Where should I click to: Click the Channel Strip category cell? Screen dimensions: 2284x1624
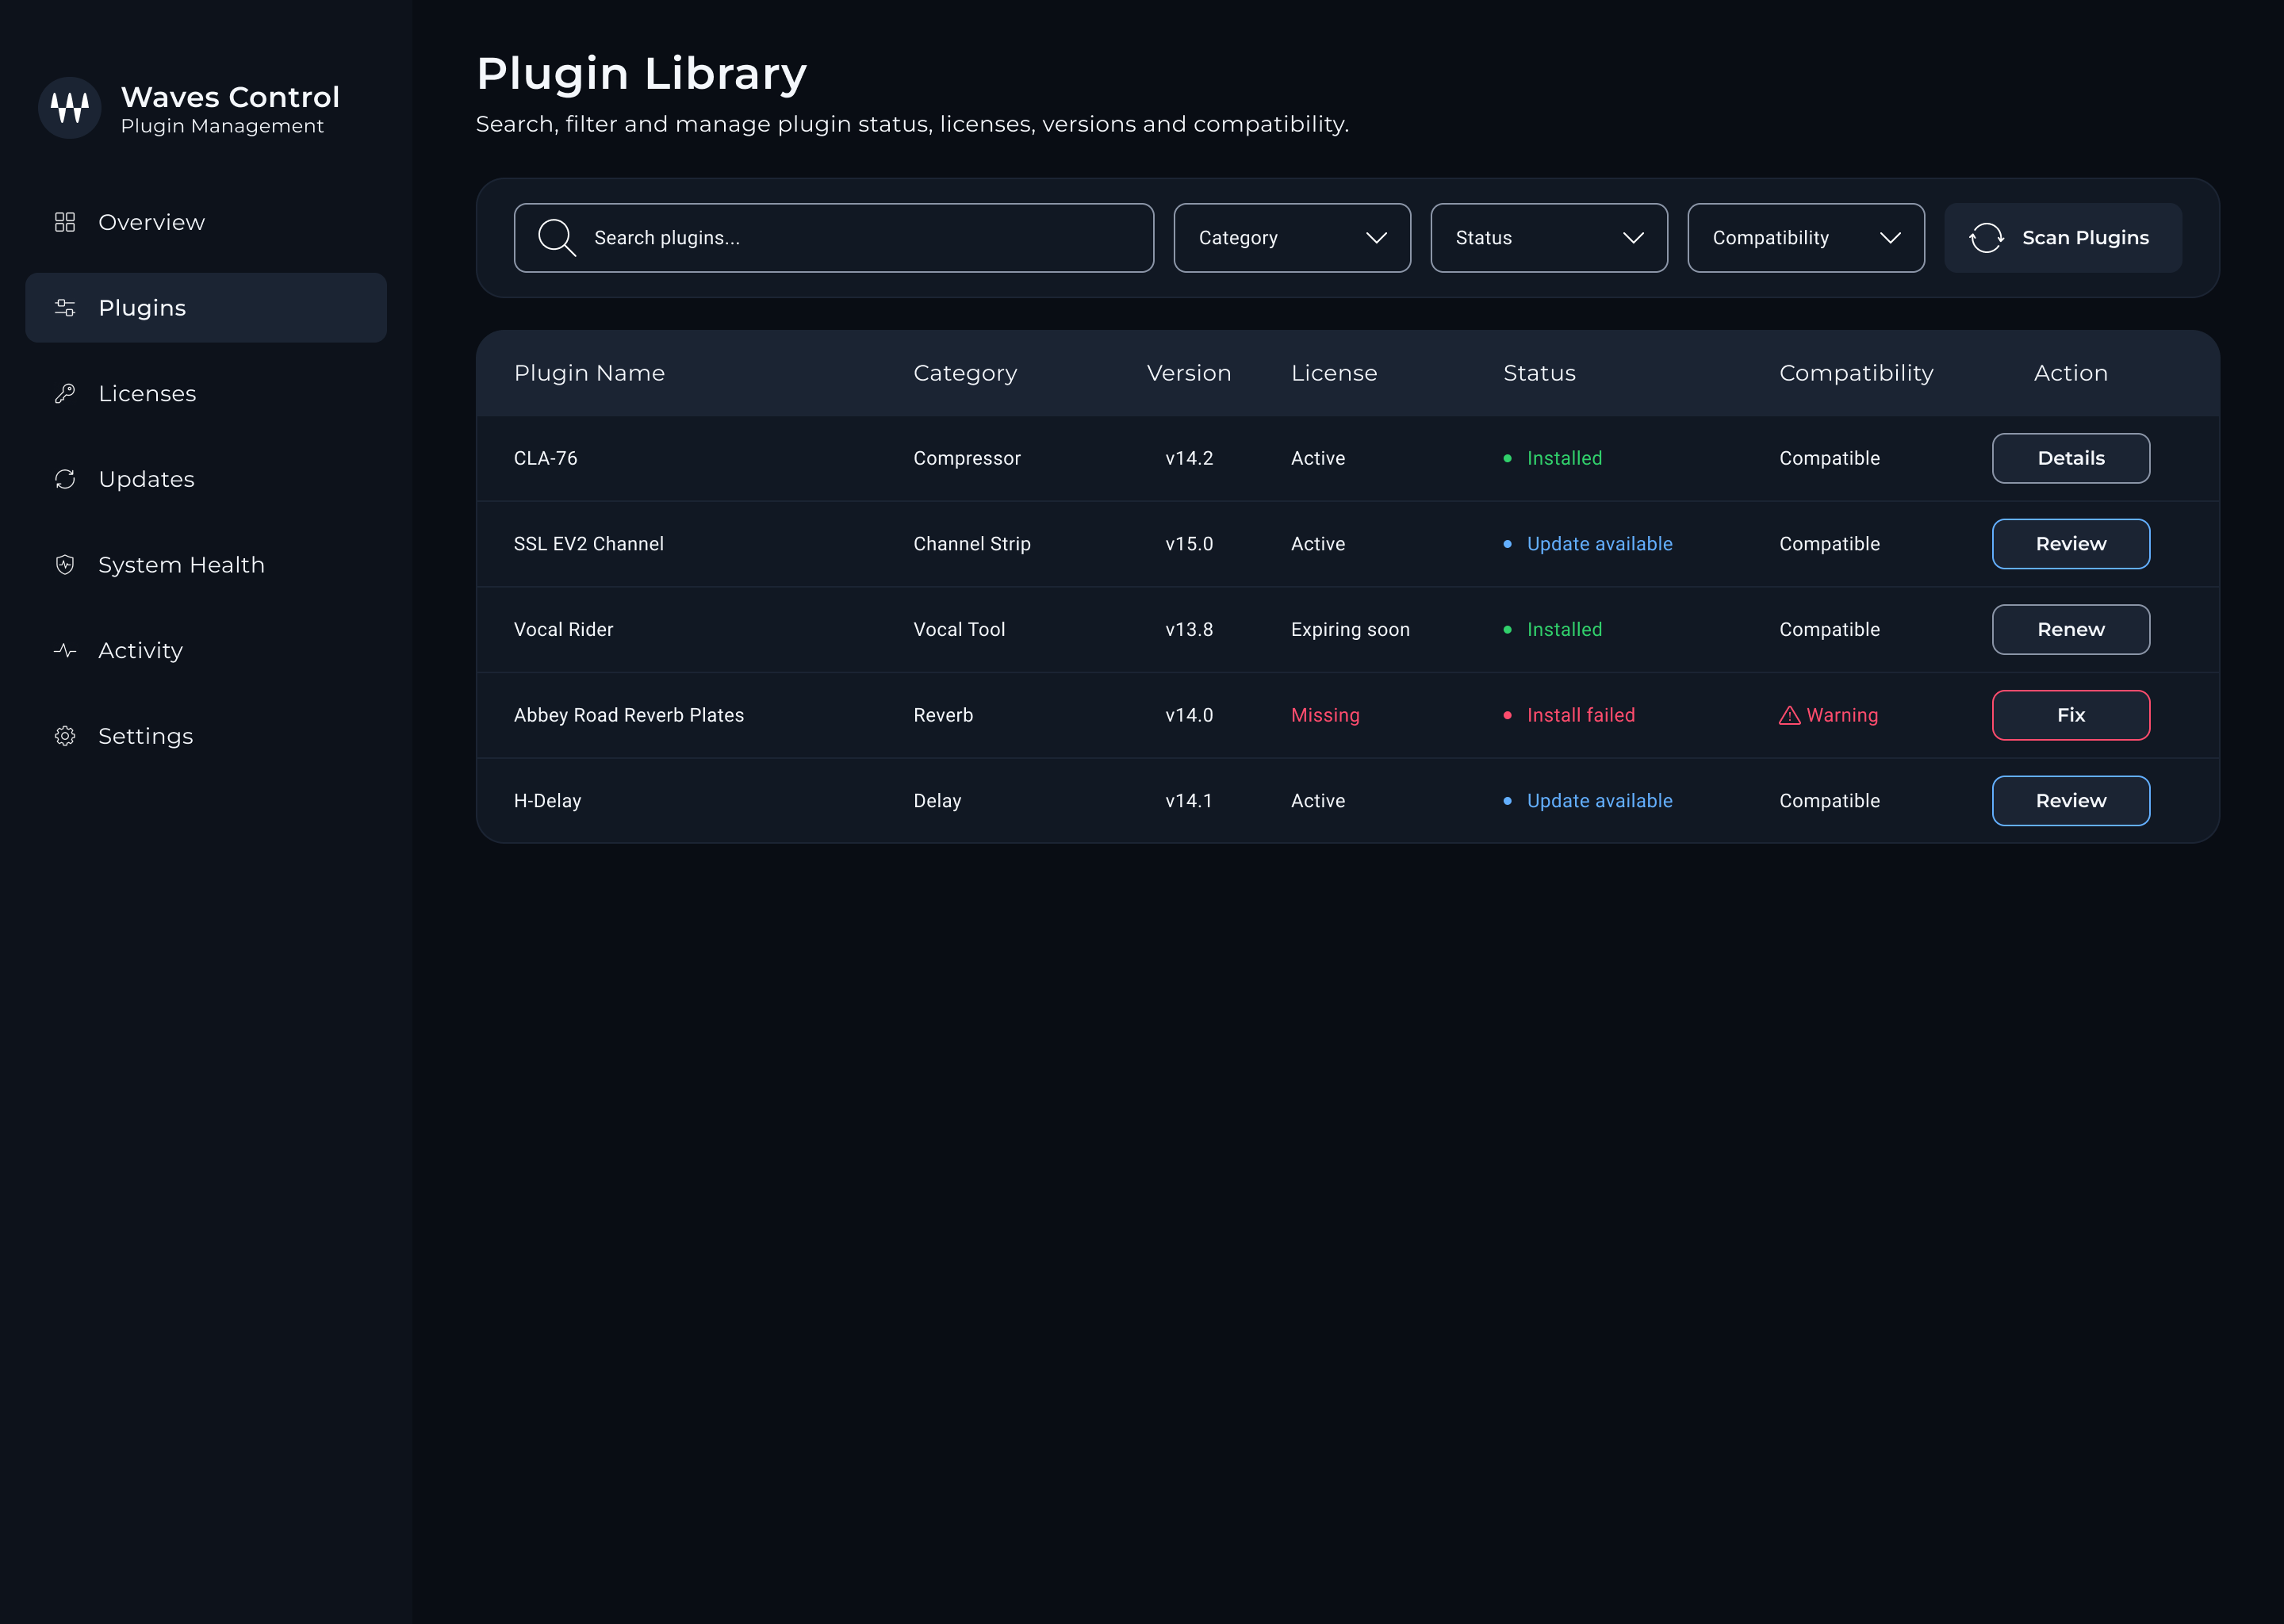tap(971, 544)
